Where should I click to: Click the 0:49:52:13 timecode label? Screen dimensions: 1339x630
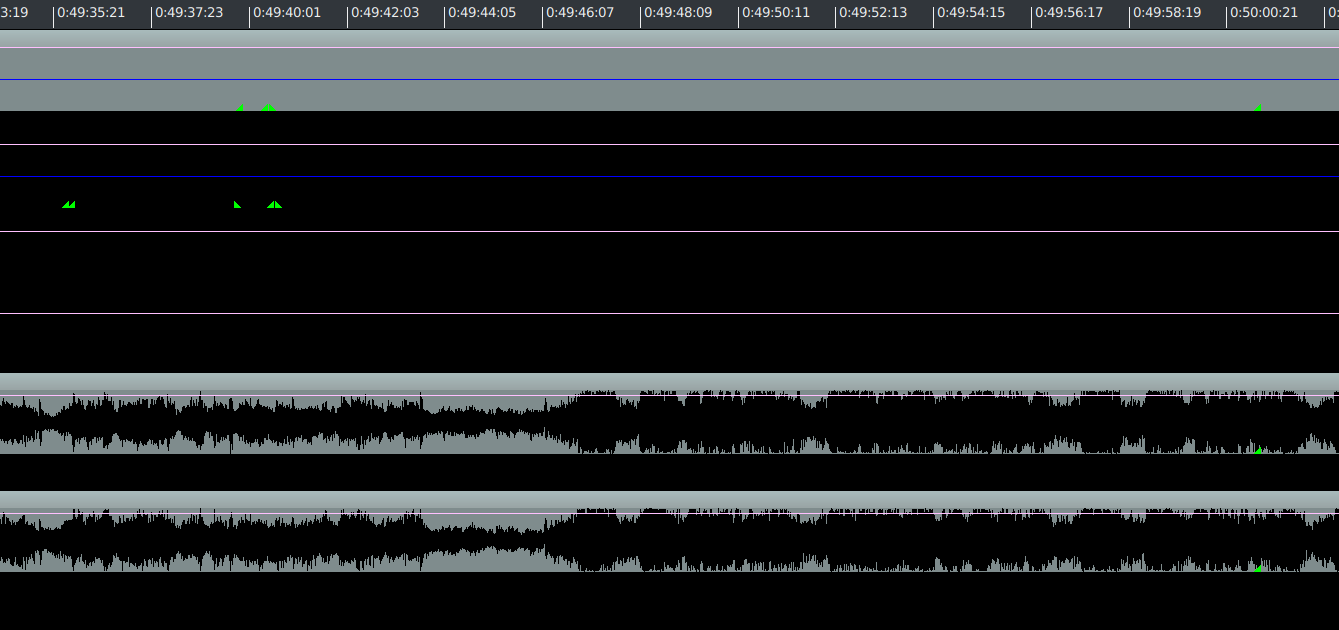click(873, 13)
